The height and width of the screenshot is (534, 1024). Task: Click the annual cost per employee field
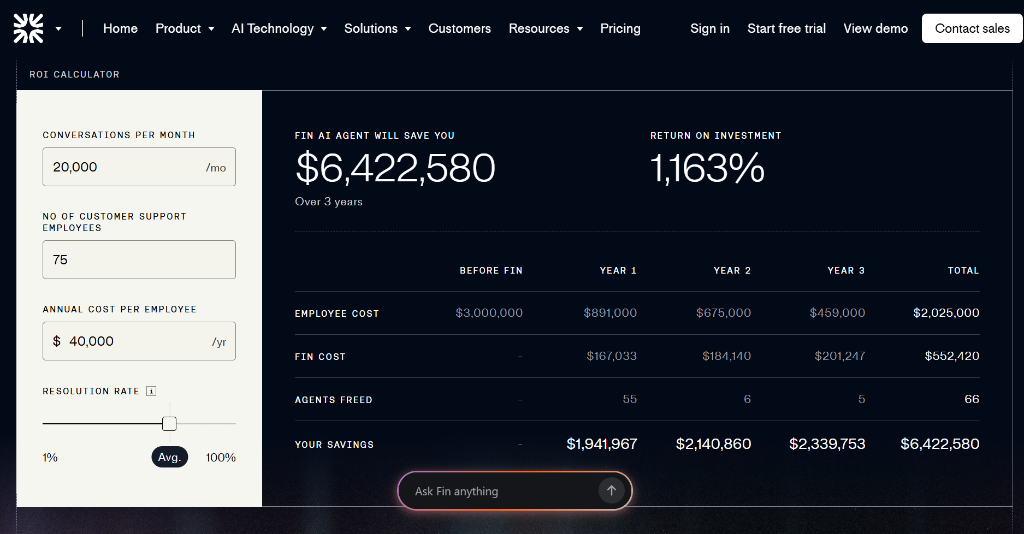point(139,341)
